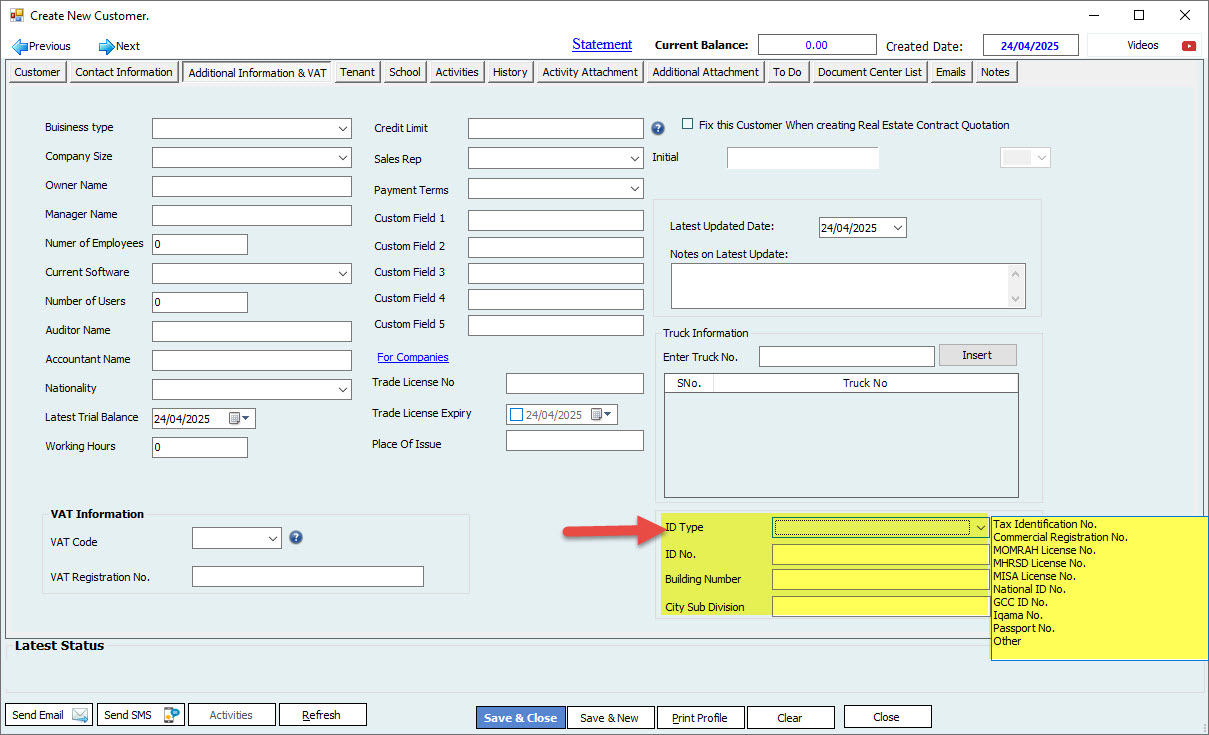Click the YouTube Videos icon
This screenshot has height=735, width=1209.
(1189, 46)
